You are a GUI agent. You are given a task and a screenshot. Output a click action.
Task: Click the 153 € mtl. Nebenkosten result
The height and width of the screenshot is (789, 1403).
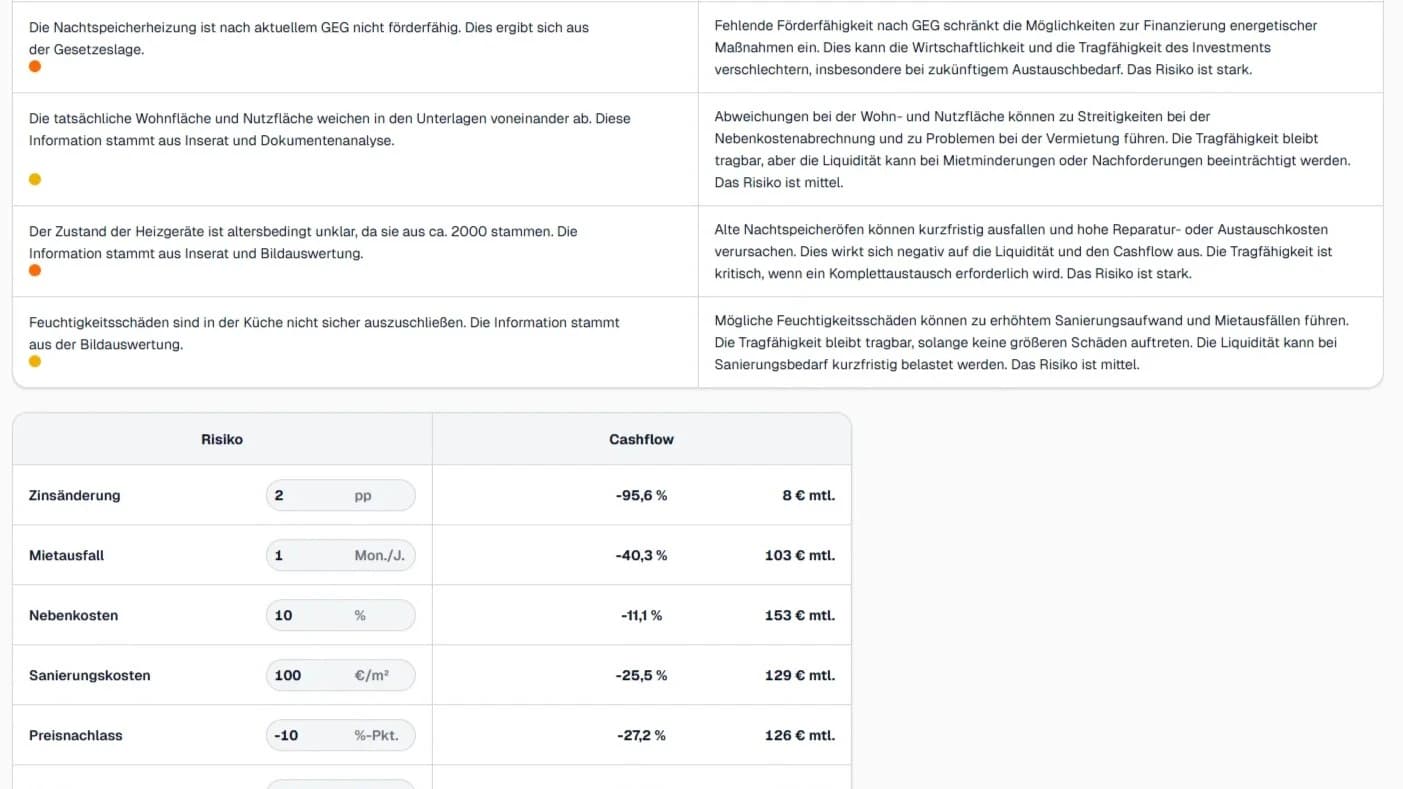tap(799, 615)
